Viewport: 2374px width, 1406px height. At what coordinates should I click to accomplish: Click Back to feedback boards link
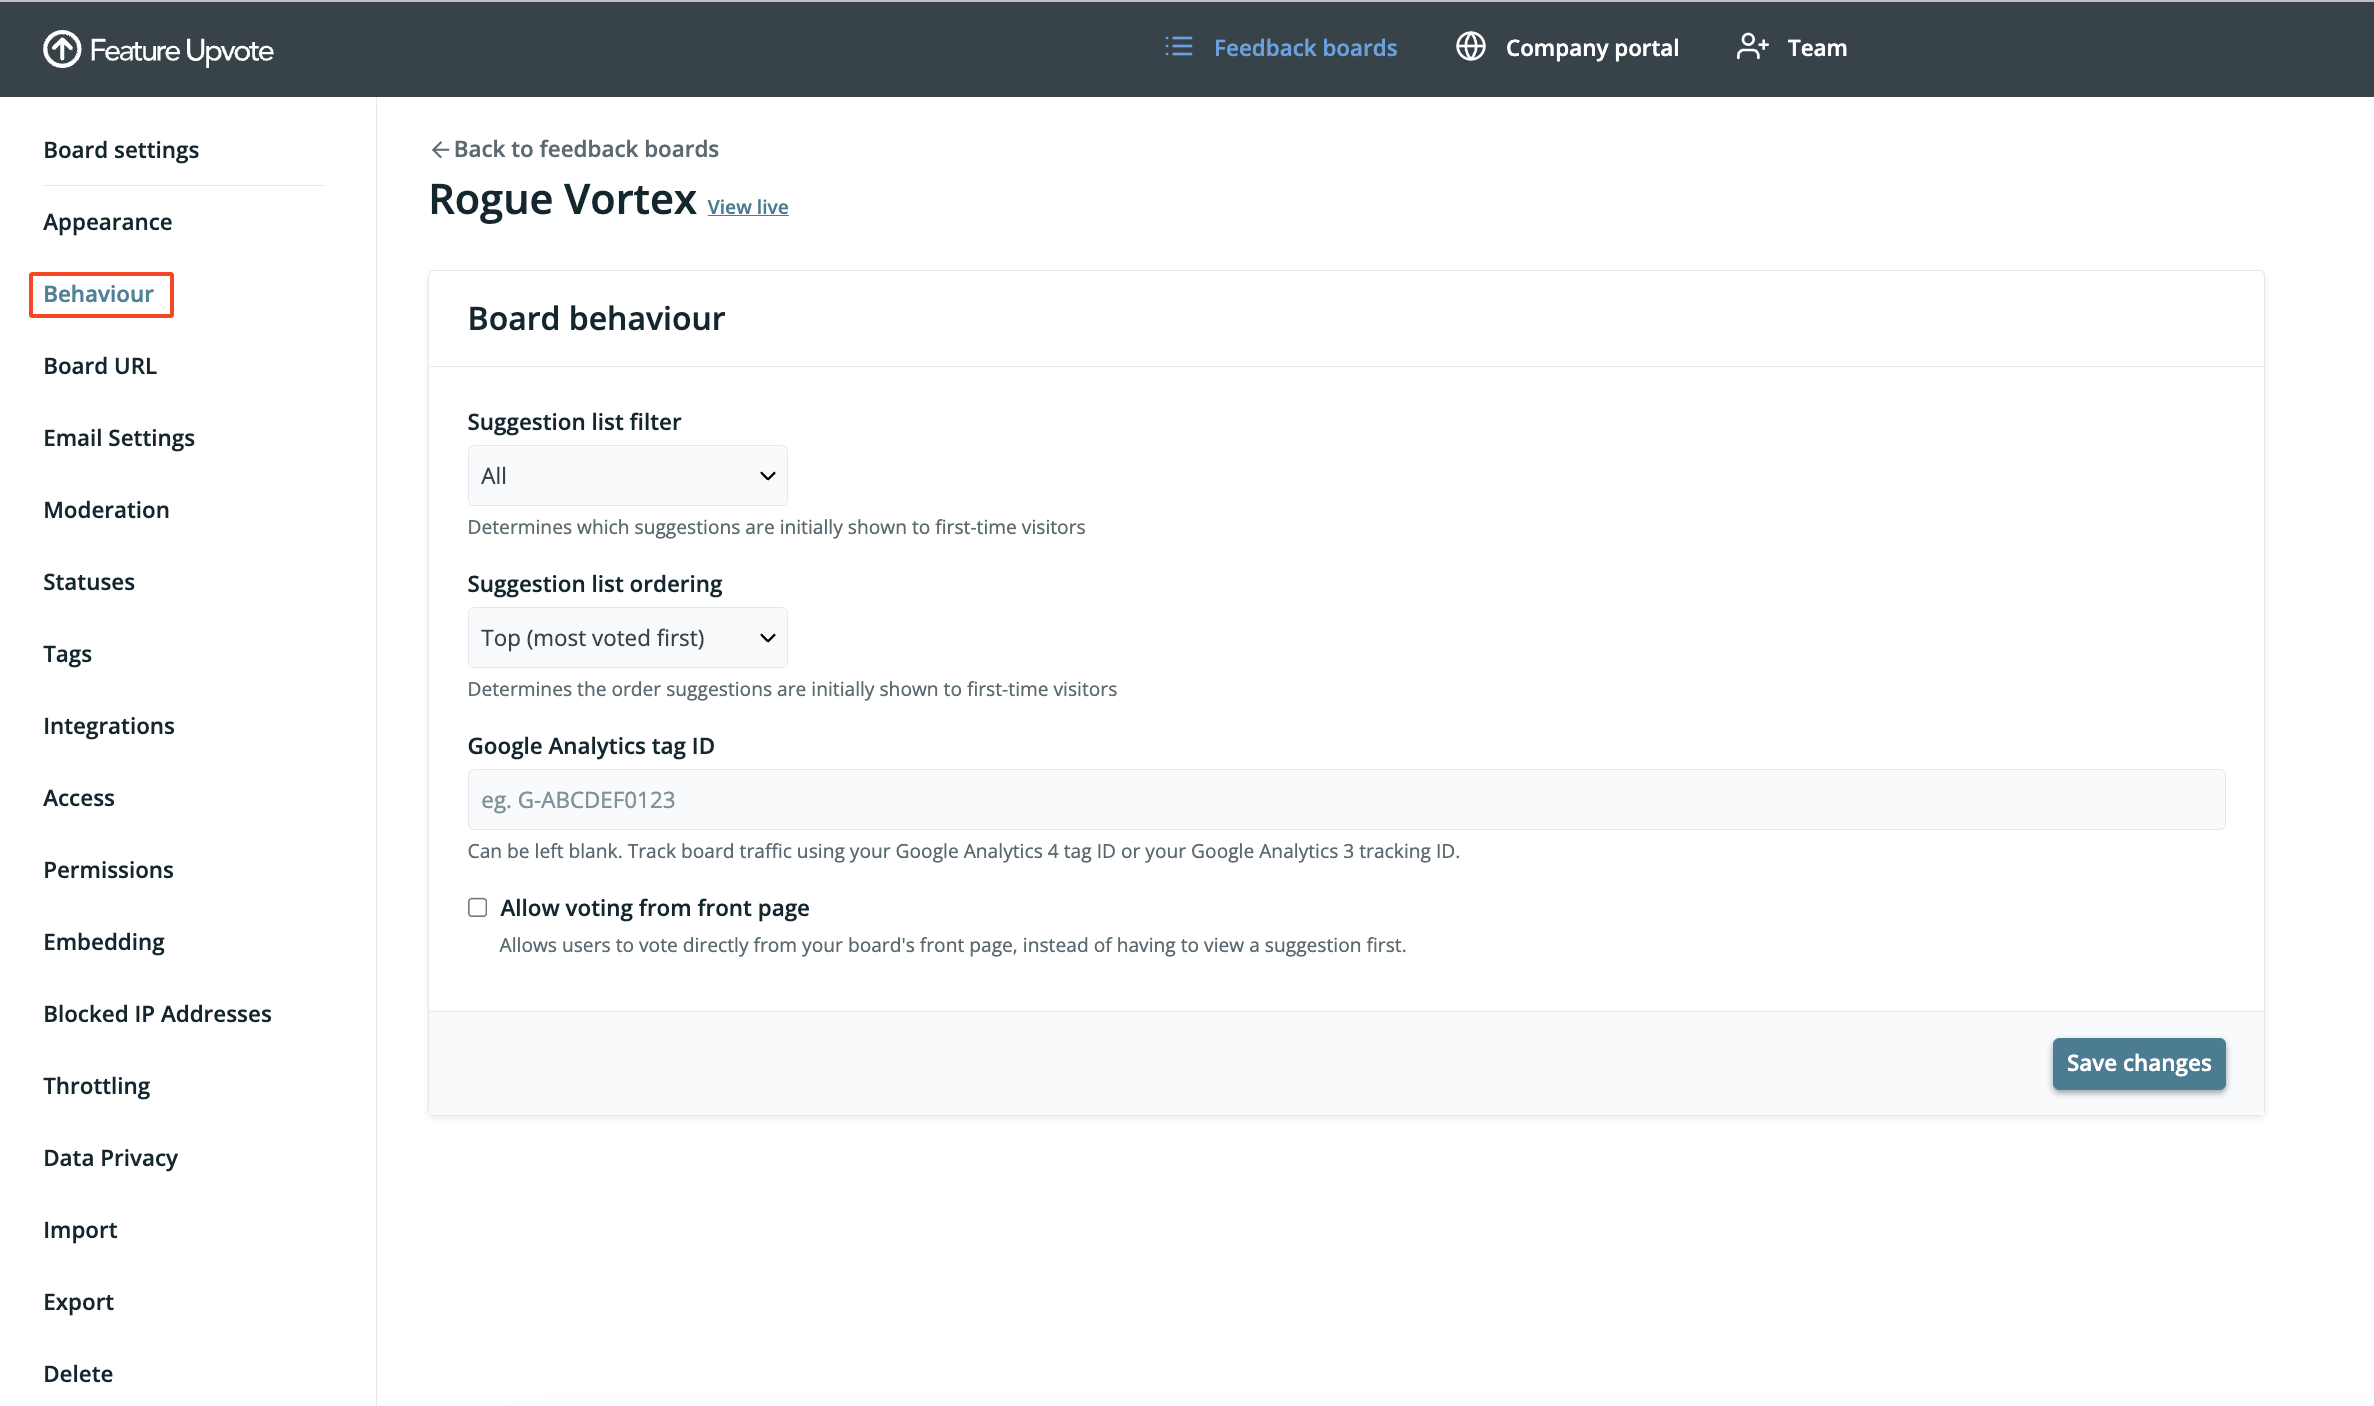pos(585,149)
